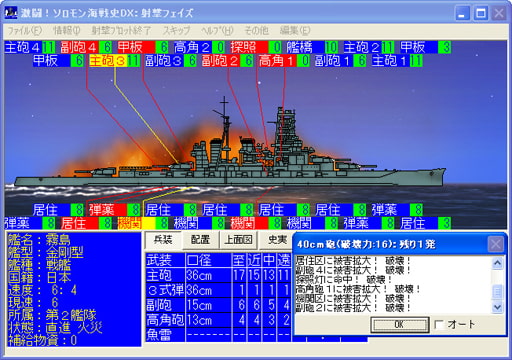Click the 魚雷 row in weapons table
Viewport: 512px width, 360px height.
pos(219,335)
